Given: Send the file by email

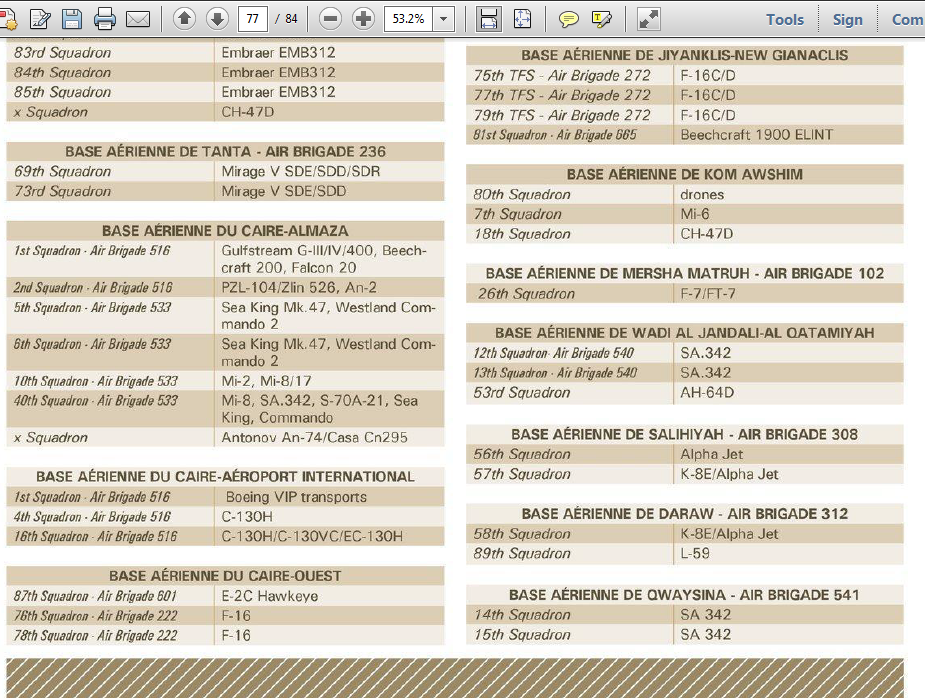Looking at the screenshot, I should (138, 19).
